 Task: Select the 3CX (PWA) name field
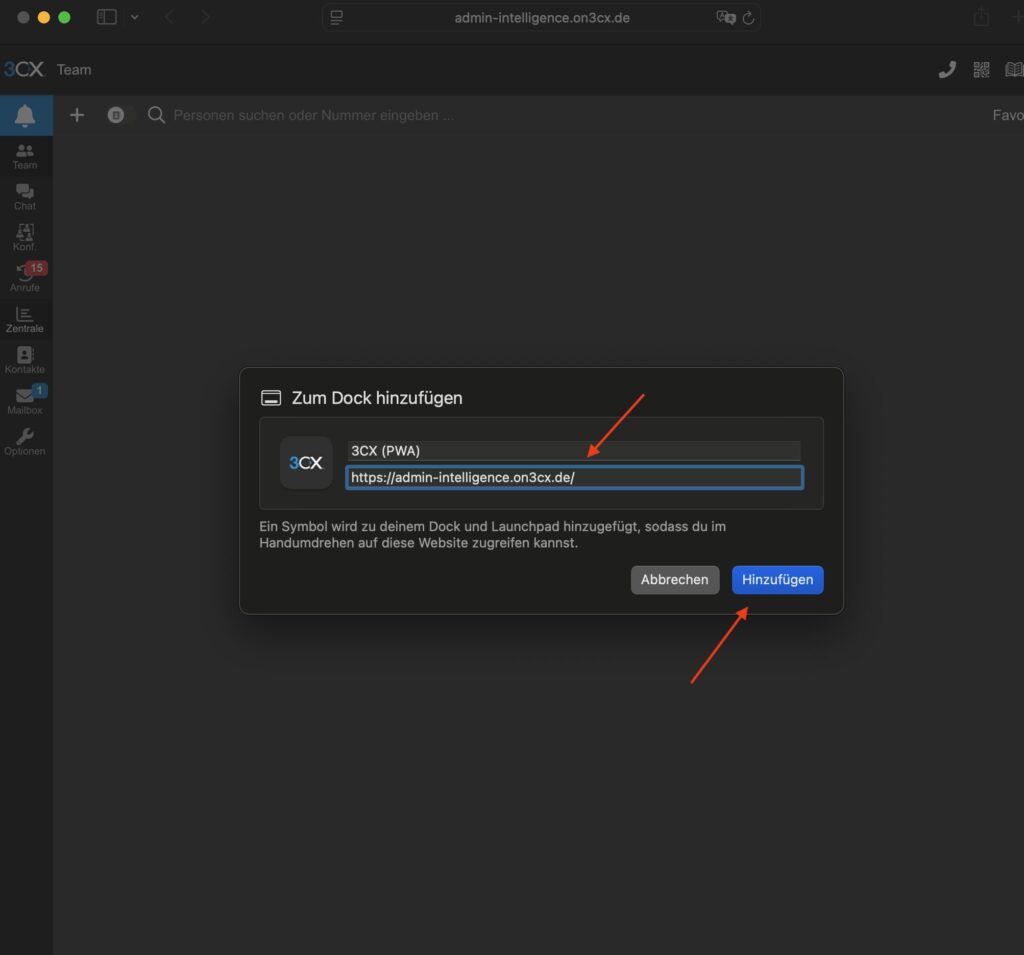click(x=574, y=451)
